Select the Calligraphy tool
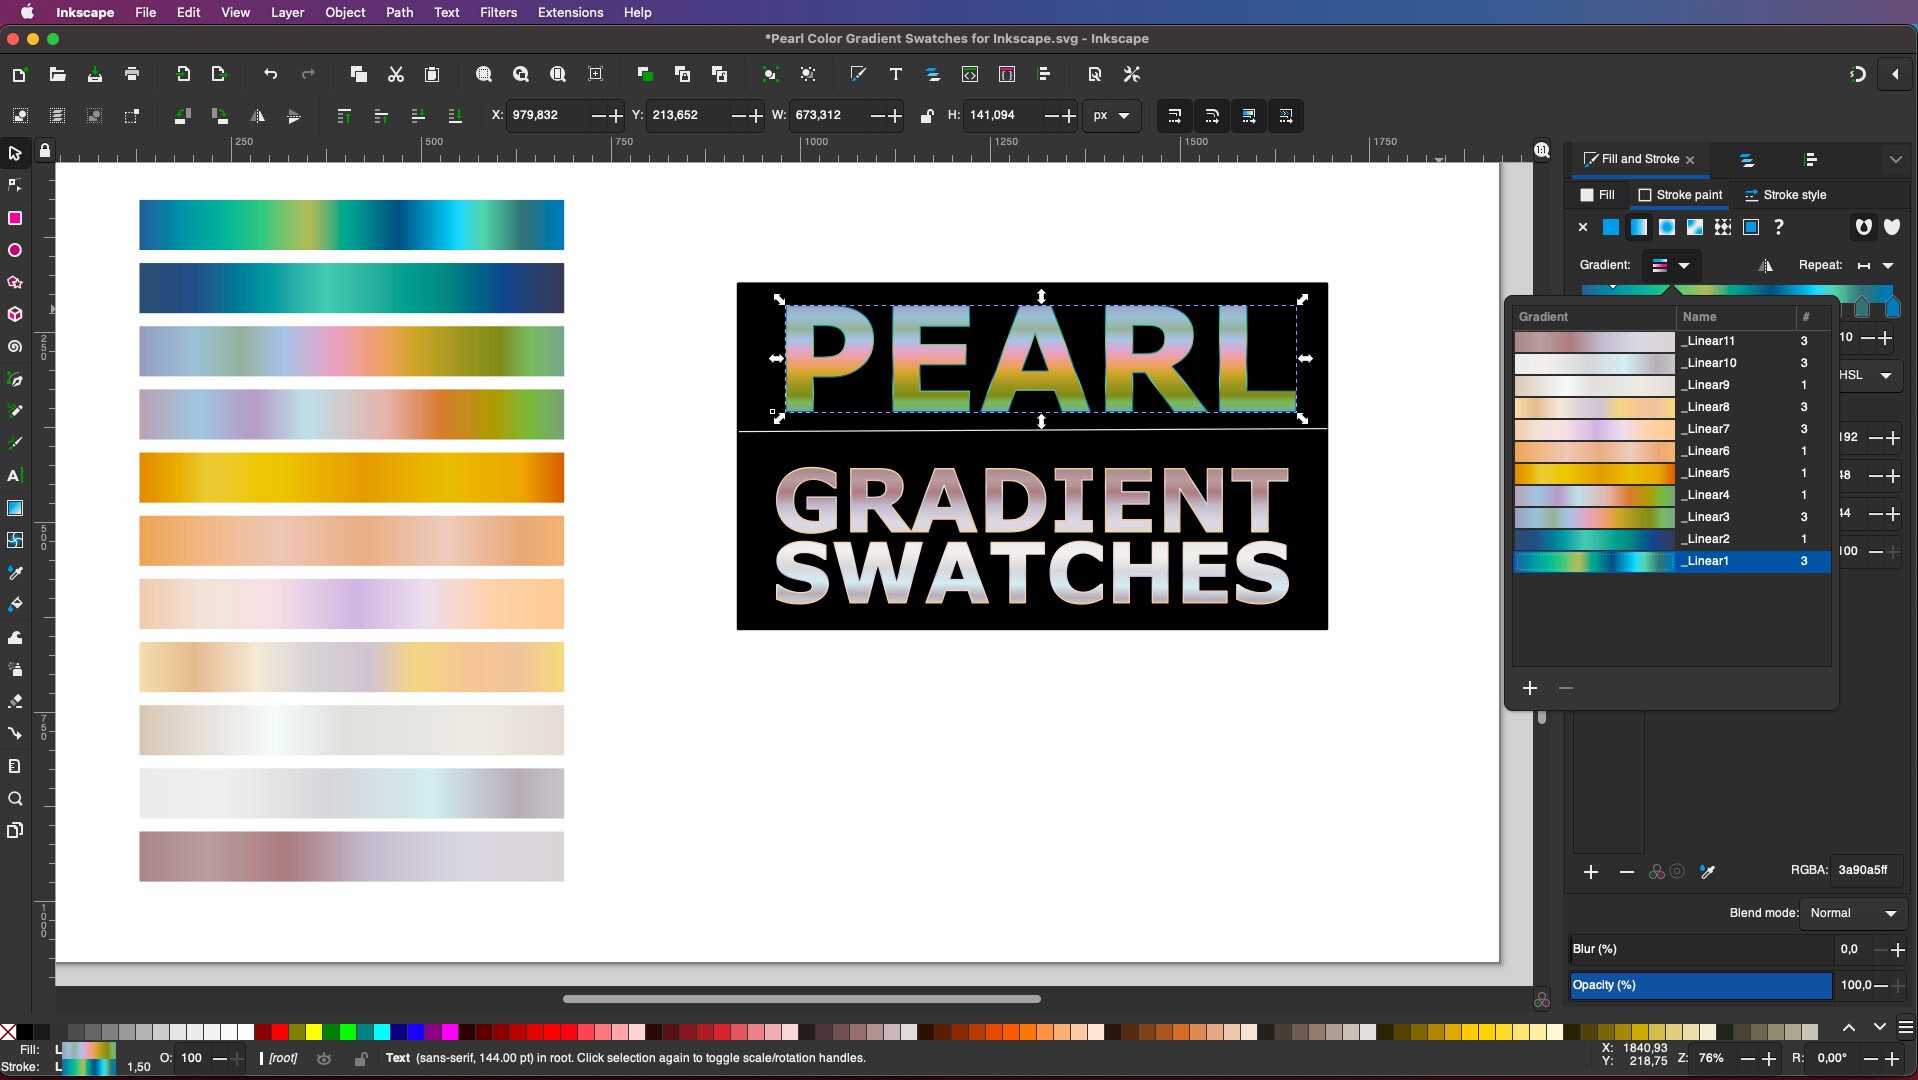Viewport: 1918px width, 1080px height. click(x=14, y=443)
